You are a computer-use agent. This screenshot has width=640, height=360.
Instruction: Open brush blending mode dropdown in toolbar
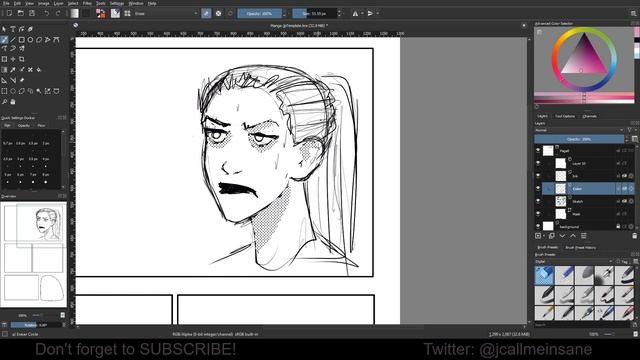(x=166, y=13)
